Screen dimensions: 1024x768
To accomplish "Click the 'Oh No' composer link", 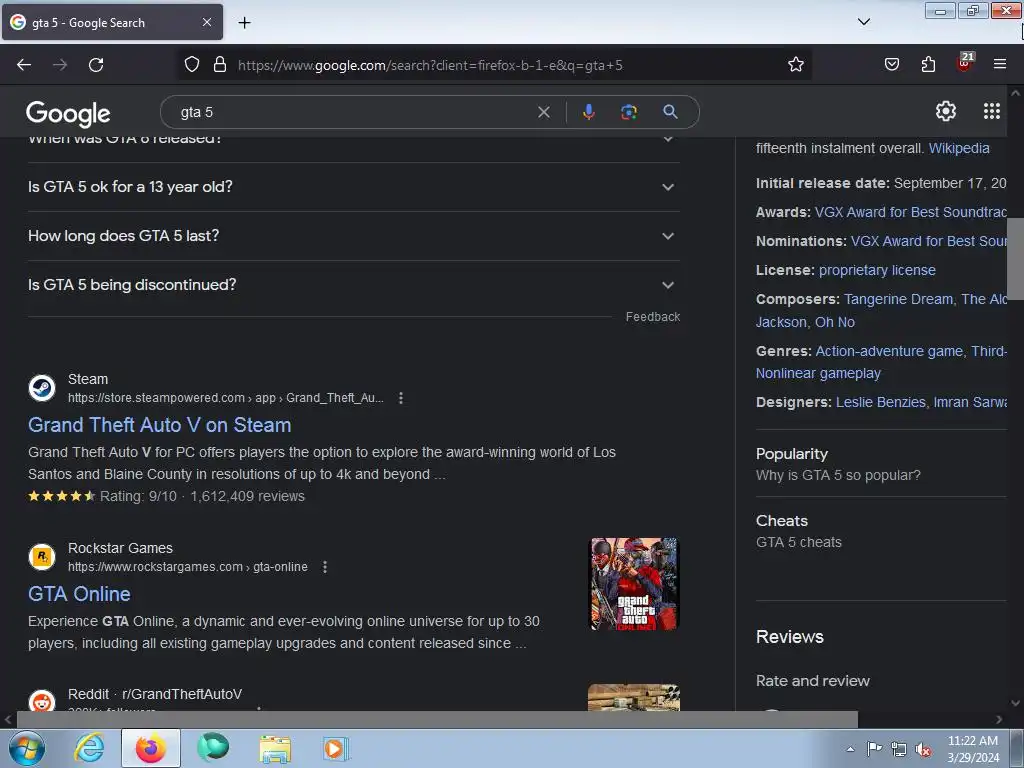I will click(835, 322).
